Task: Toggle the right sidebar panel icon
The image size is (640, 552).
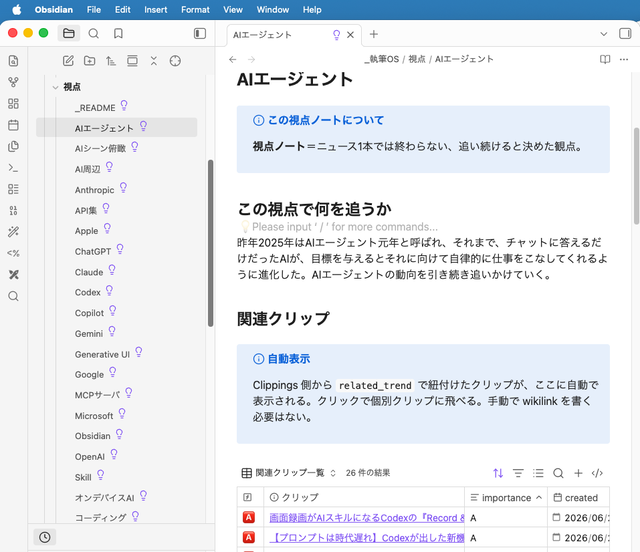Action: (x=625, y=33)
